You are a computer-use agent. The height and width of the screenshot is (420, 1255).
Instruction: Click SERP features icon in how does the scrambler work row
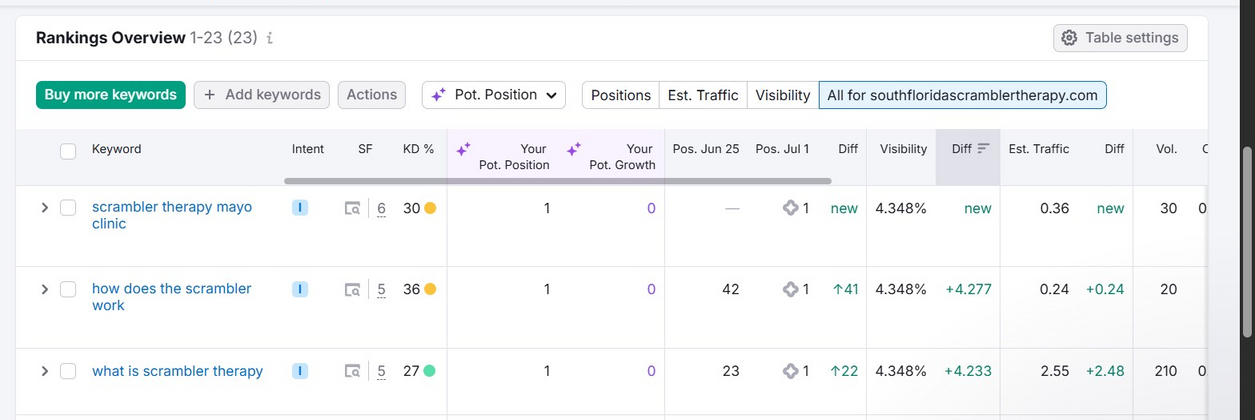pyautogui.click(x=352, y=290)
